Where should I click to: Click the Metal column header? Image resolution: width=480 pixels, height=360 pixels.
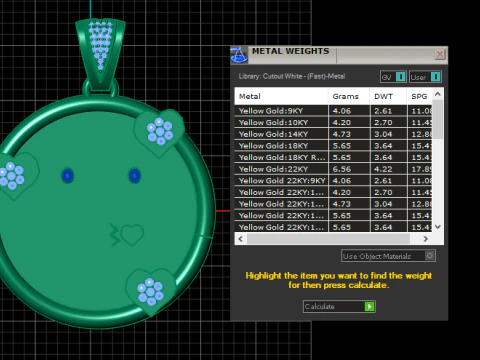pyautogui.click(x=281, y=96)
